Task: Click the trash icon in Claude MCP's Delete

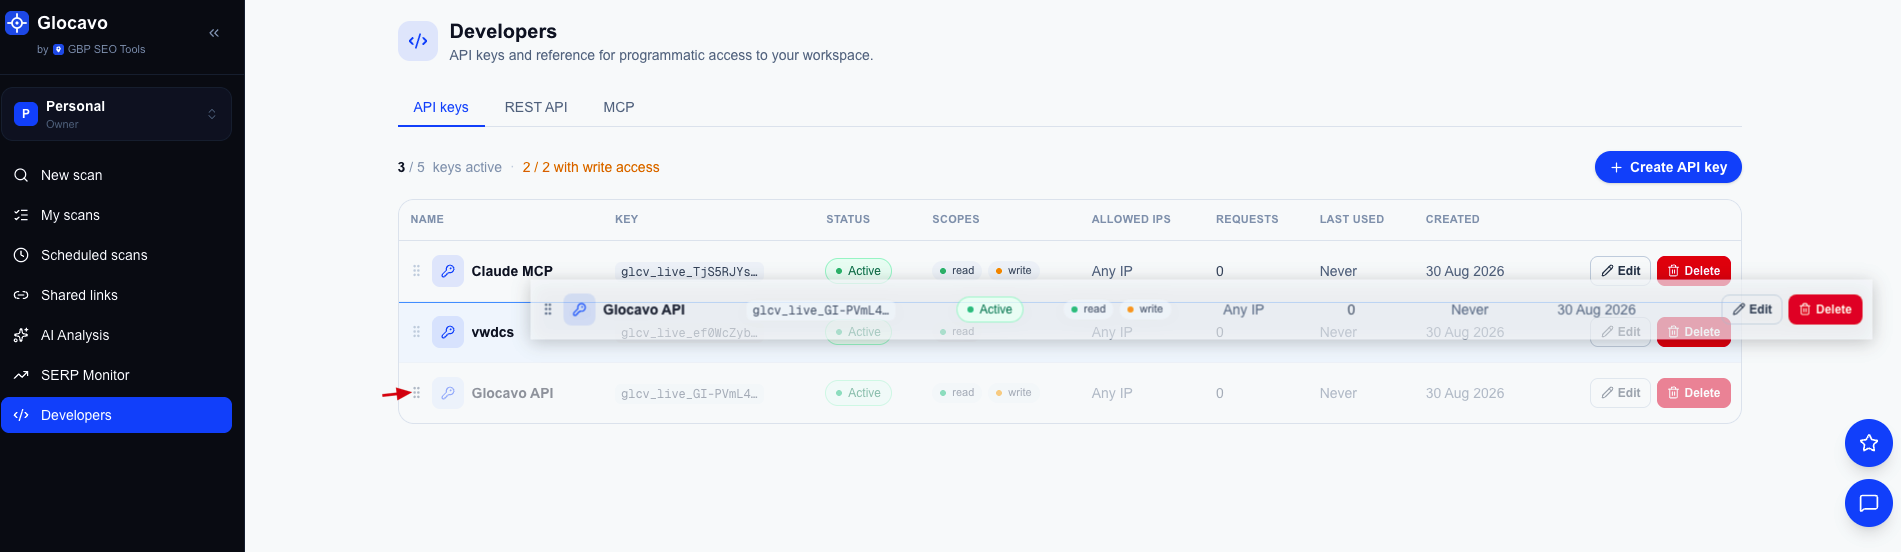Action: 1673,271
